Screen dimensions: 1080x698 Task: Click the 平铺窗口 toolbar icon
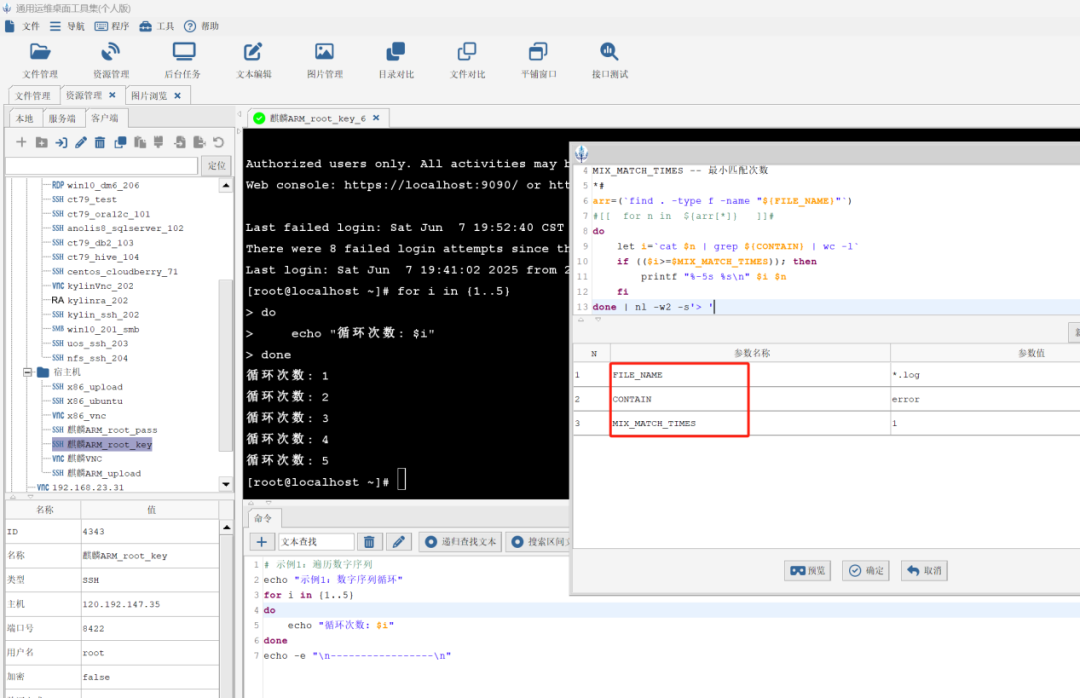pos(539,59)
